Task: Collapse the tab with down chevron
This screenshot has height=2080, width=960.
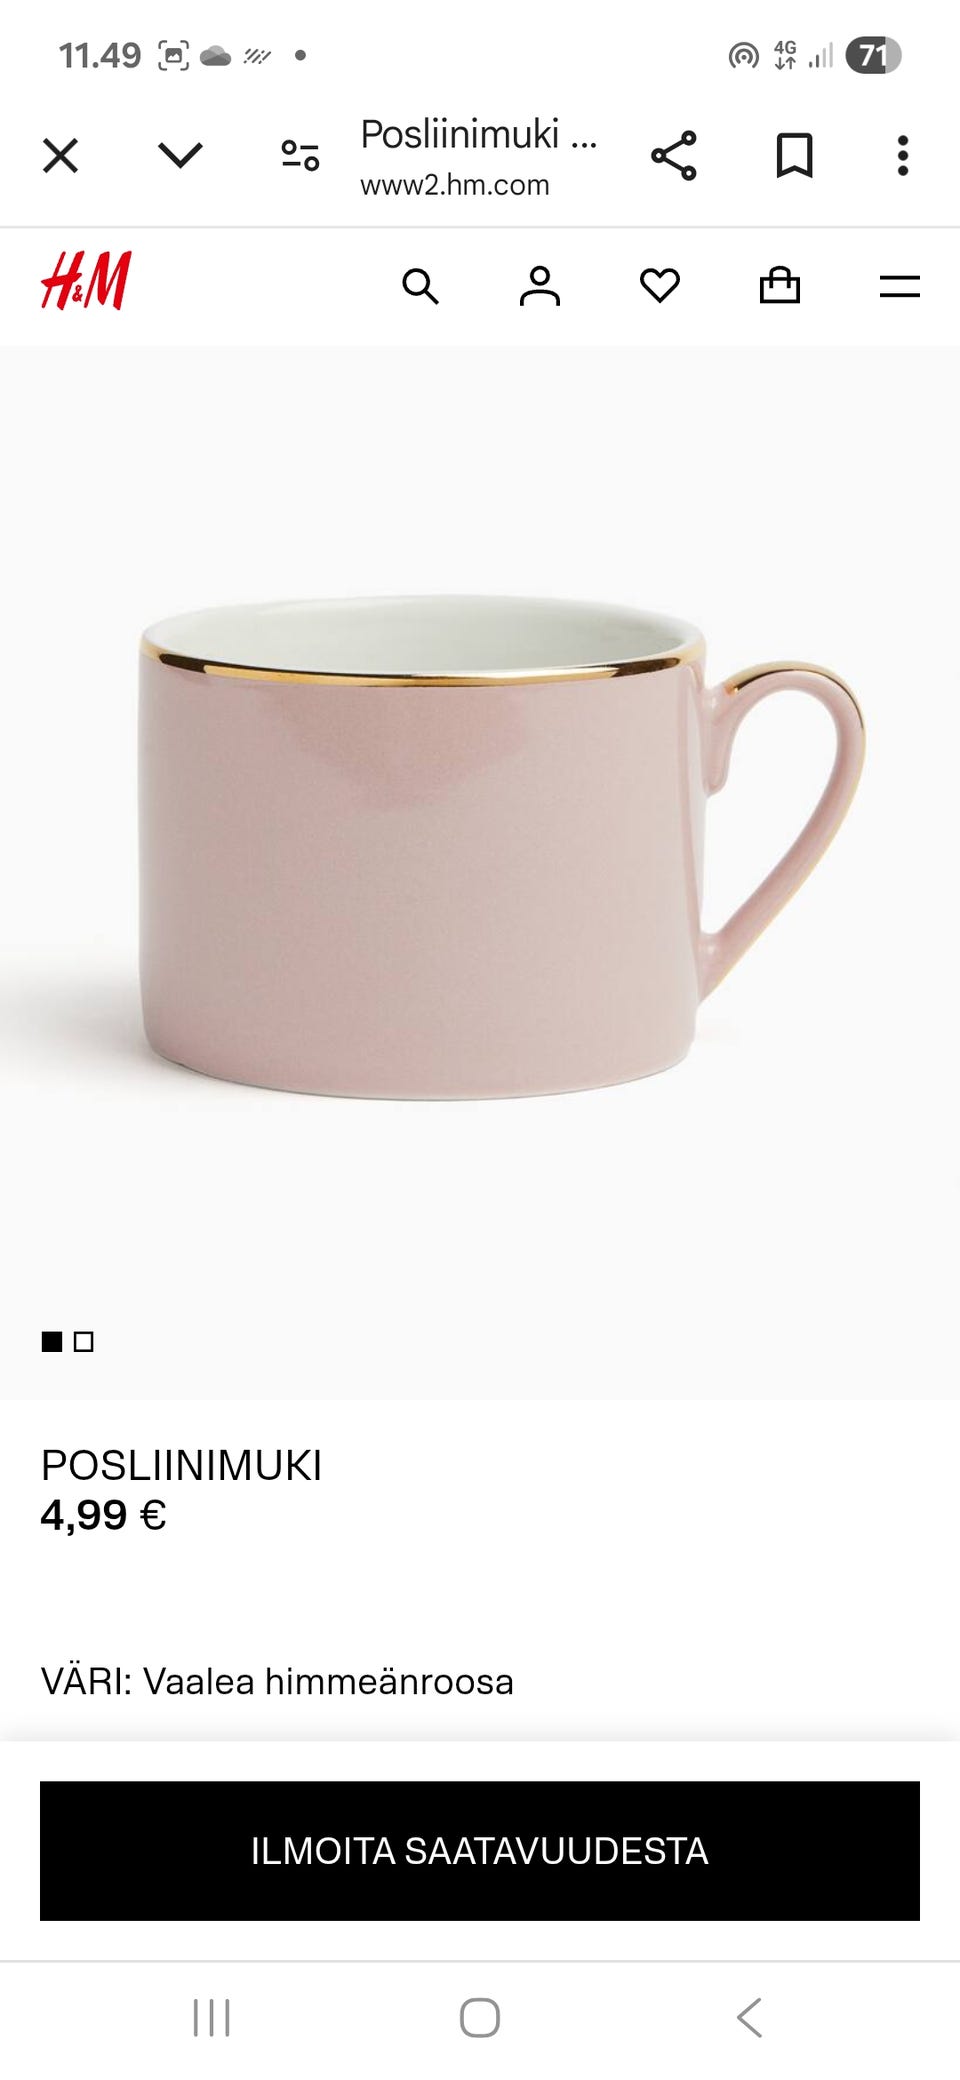Action: (x=181, y=155)
